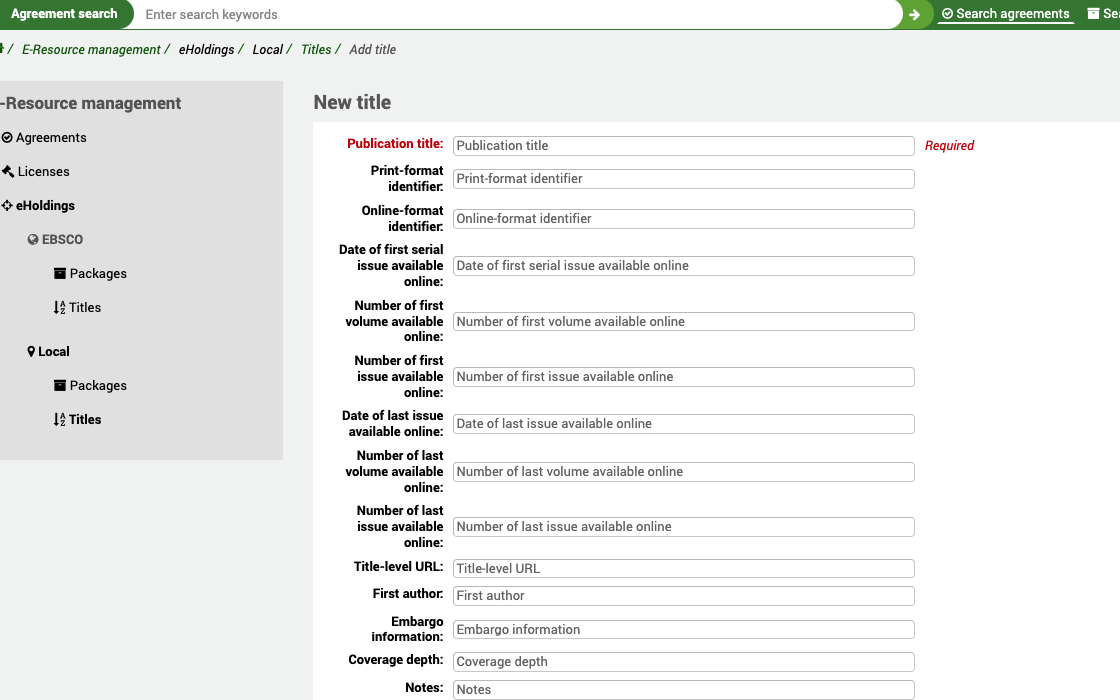Open Licenses in the sidebar
Image resolution: width=1120 pixels, height=700 pixels.
(x=43, y=172)
